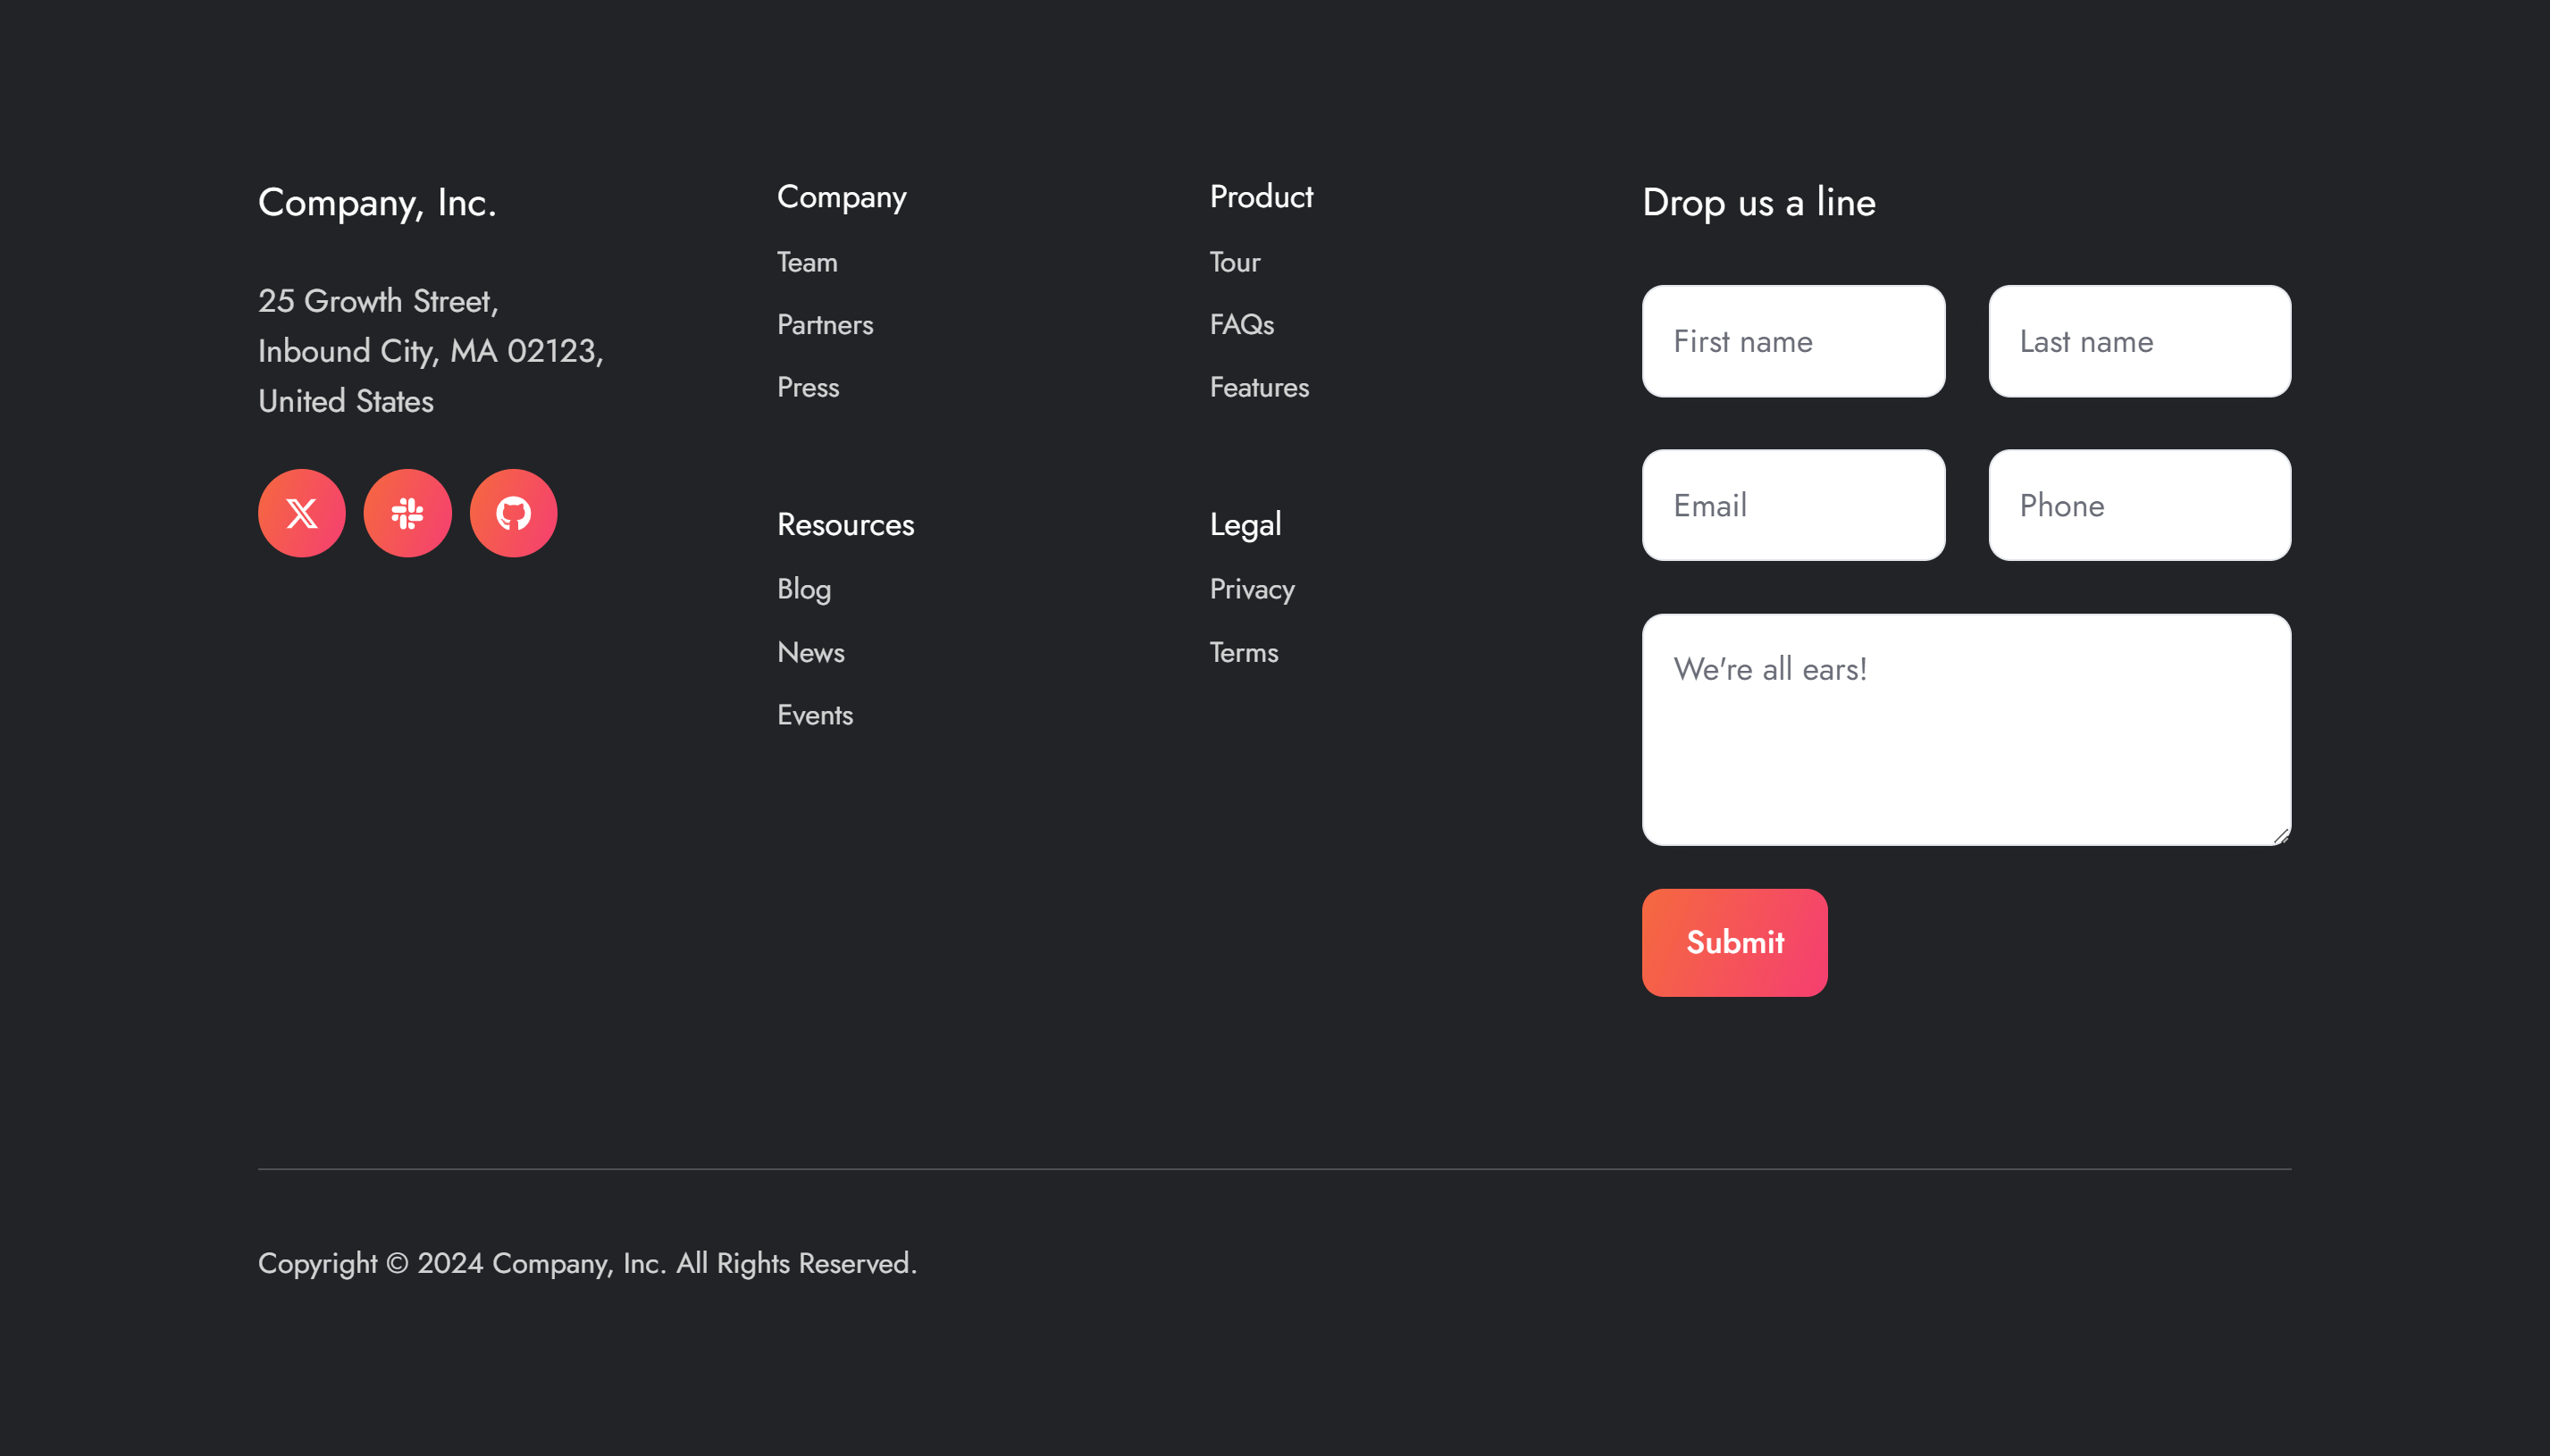Open the Press link
Image resolution: width=2550 pixels, height=1456 pixels.
(807, 387)
